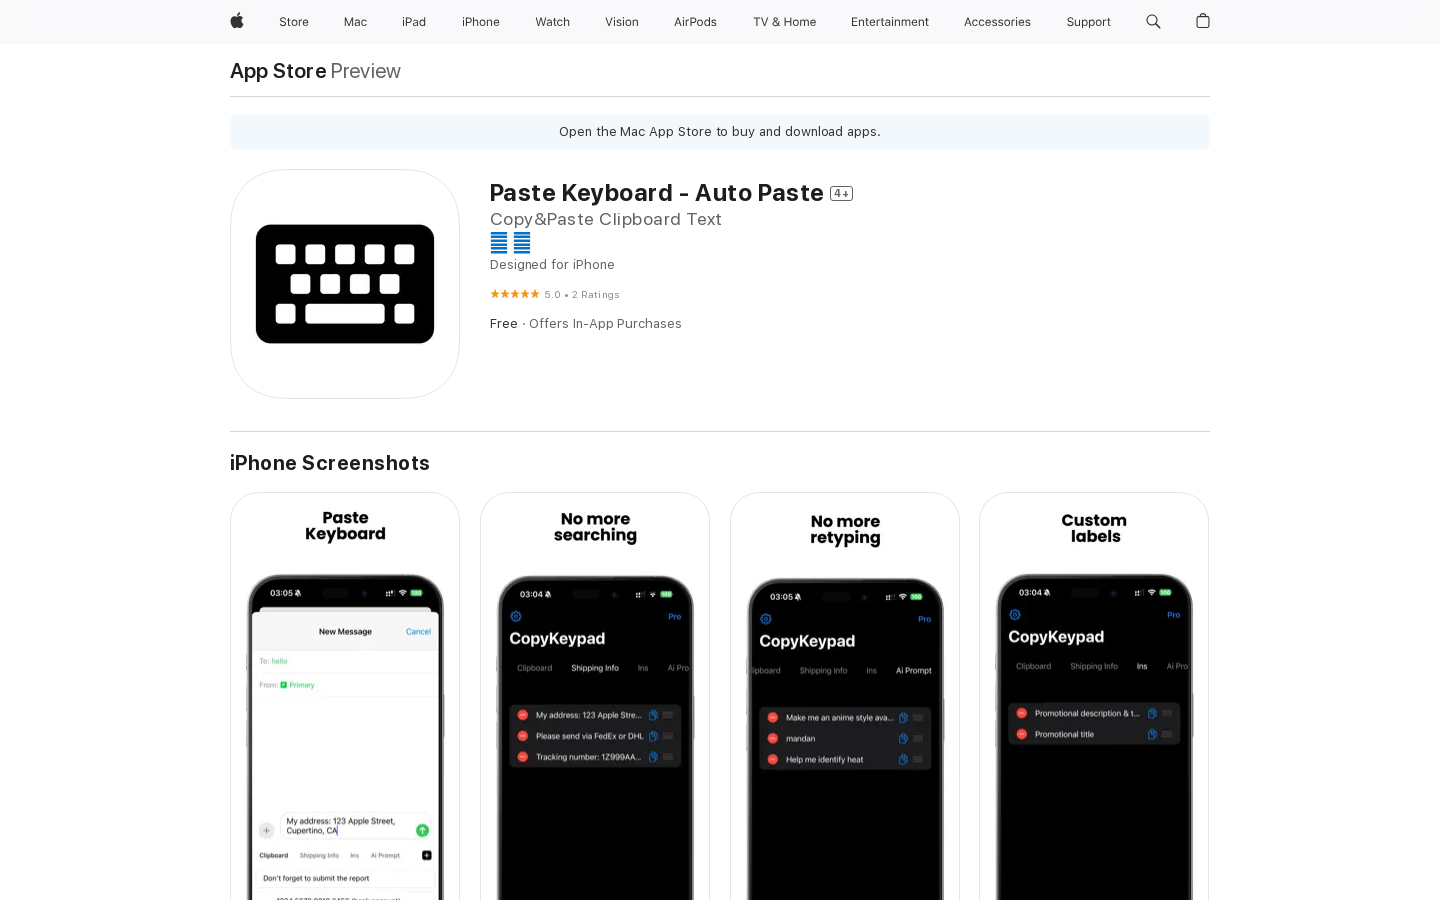Click the iPhone Screenshots heading
This screenshot has width=1440, height=900.
[x=330, y=463]
